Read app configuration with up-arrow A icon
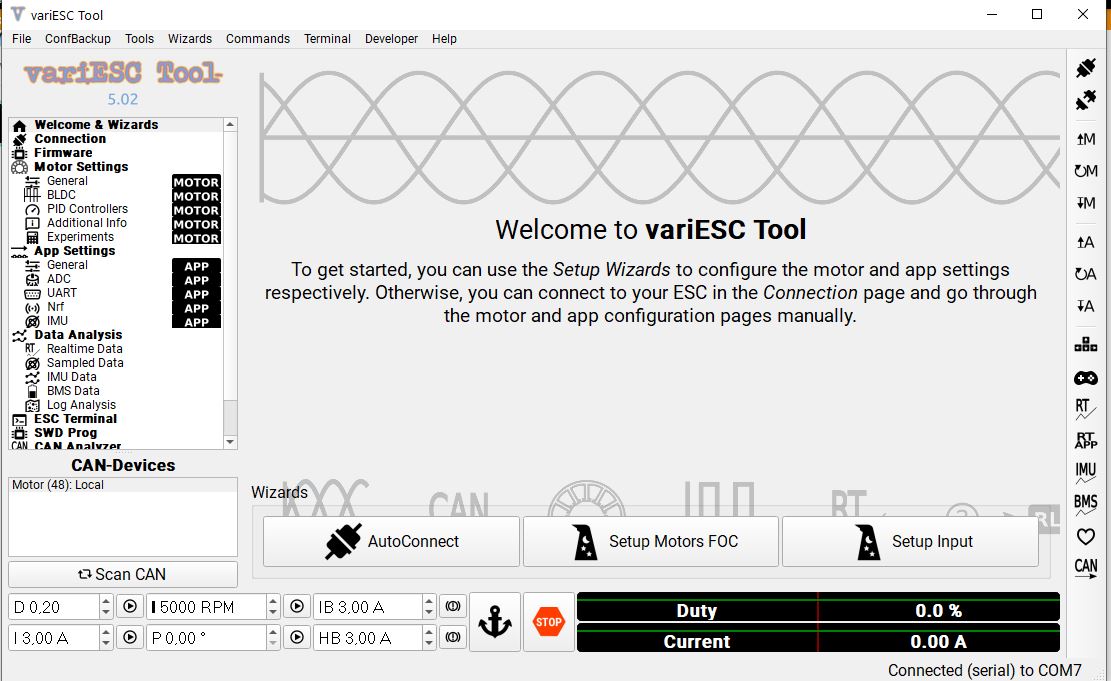Image resolution: width=1111 pixels, height=681 pixels. tap(1085, 242)
